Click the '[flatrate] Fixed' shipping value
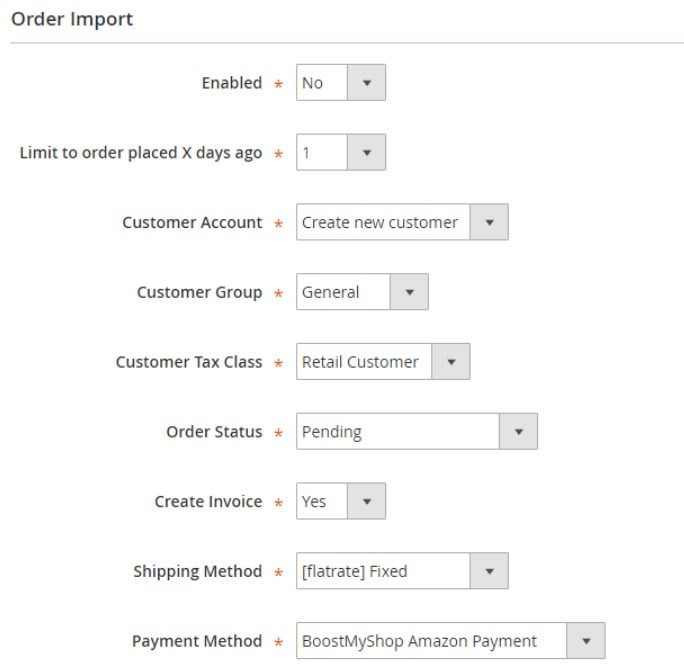 point(354,571)
